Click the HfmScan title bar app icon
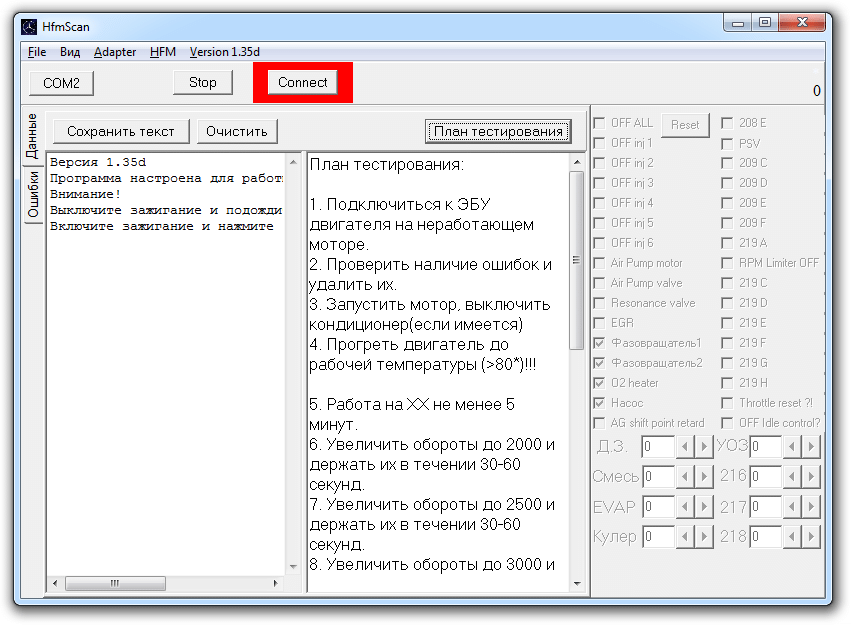851x625 pixels. coord(29,27)
